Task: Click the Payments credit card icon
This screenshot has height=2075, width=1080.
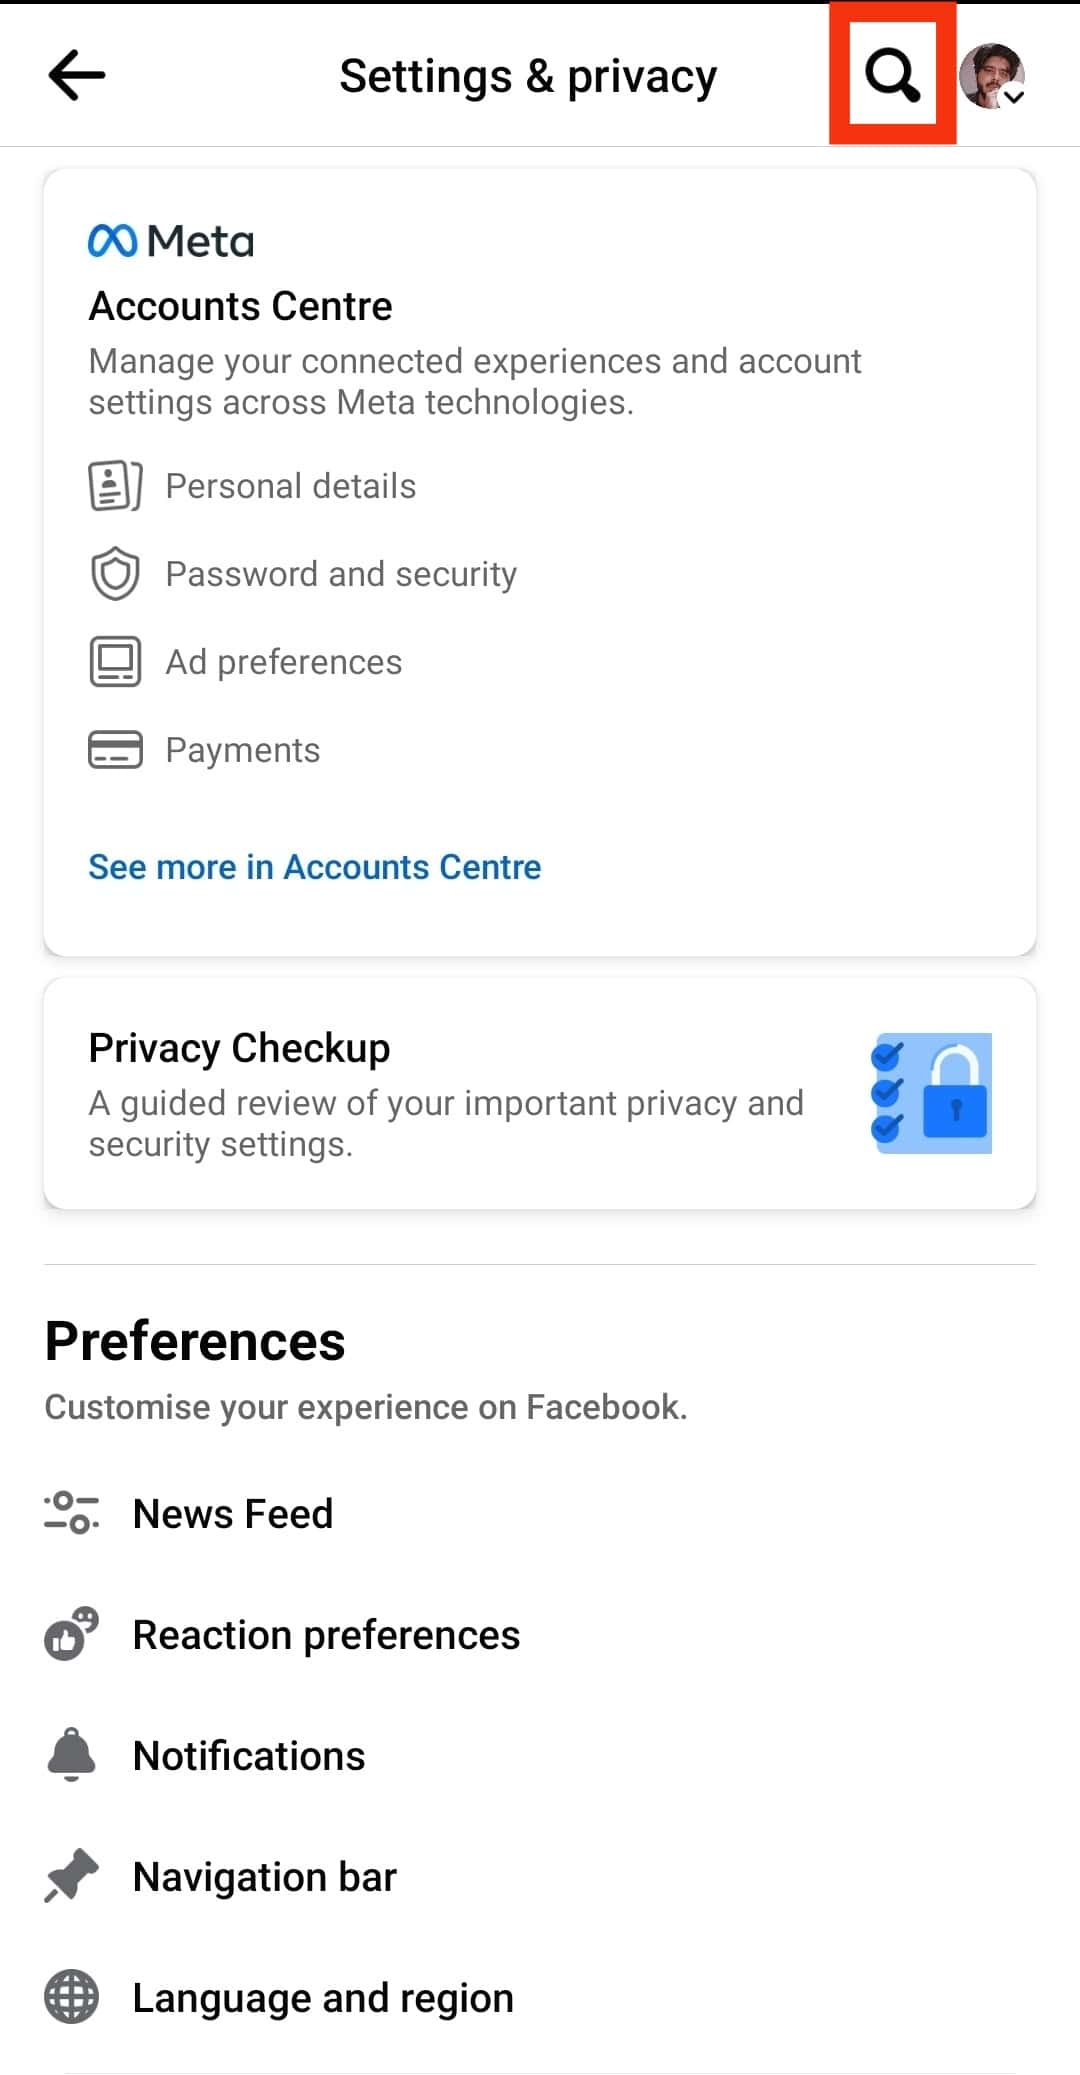Action: point(115,750)
